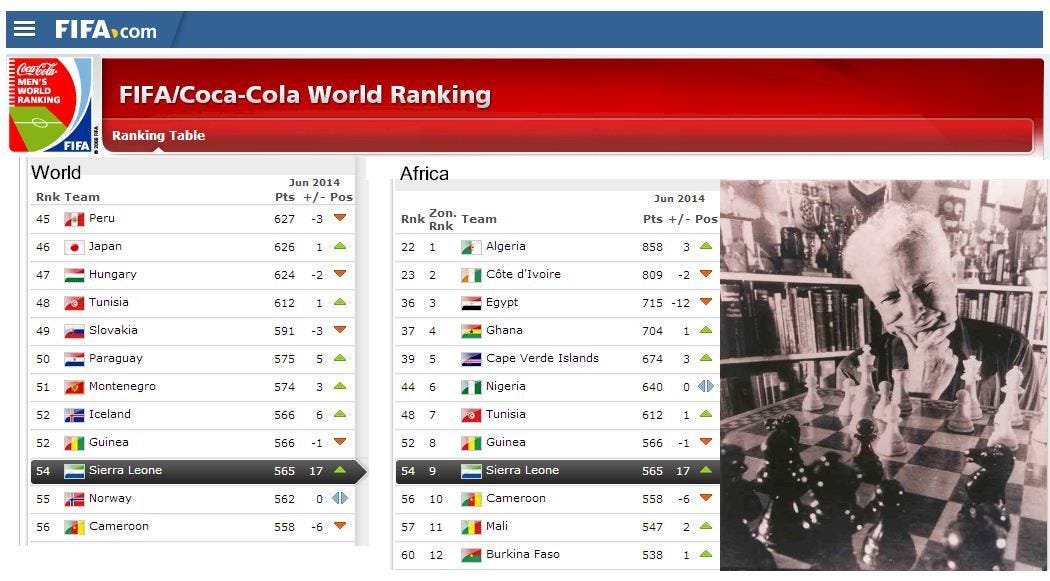The height and width of the screenshot is (581, 1050).
Task: Click Nigeria's flag icon
Action: pyautogui.click(x=471, y=387)
